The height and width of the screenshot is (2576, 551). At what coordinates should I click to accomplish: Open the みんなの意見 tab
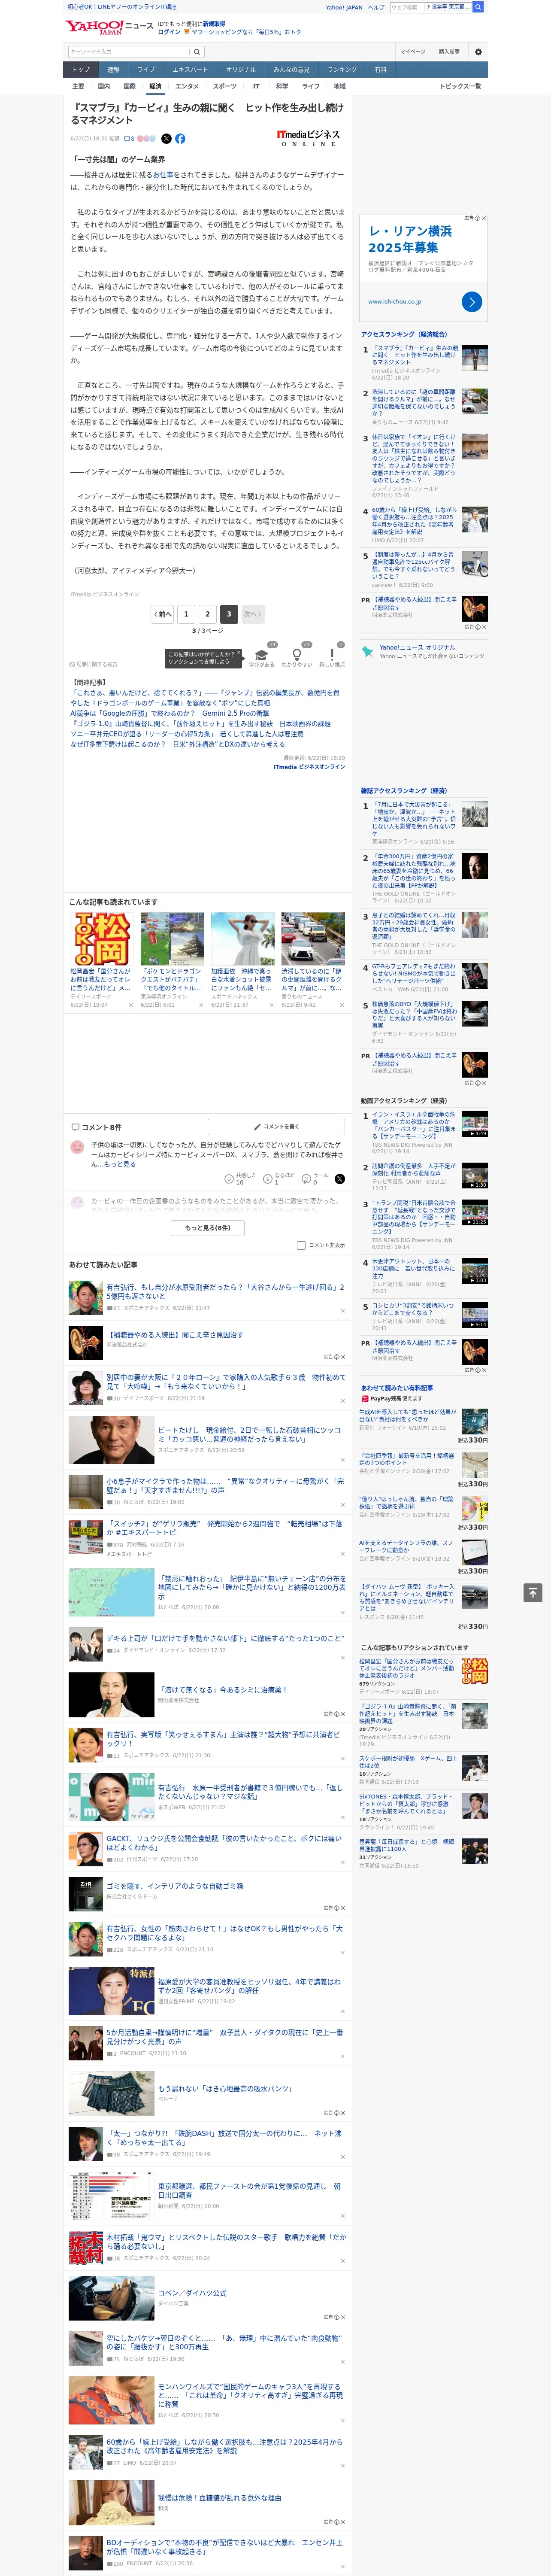[x=291, y=70]
